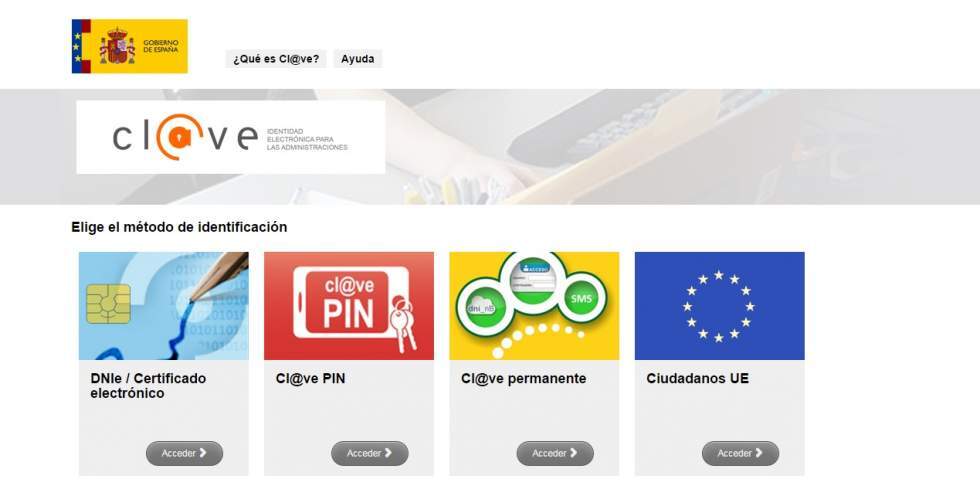This screenshot has width=980, height=496.
Task: Click Acceder under Cl@ve permanente
Action: pos(555,454)
